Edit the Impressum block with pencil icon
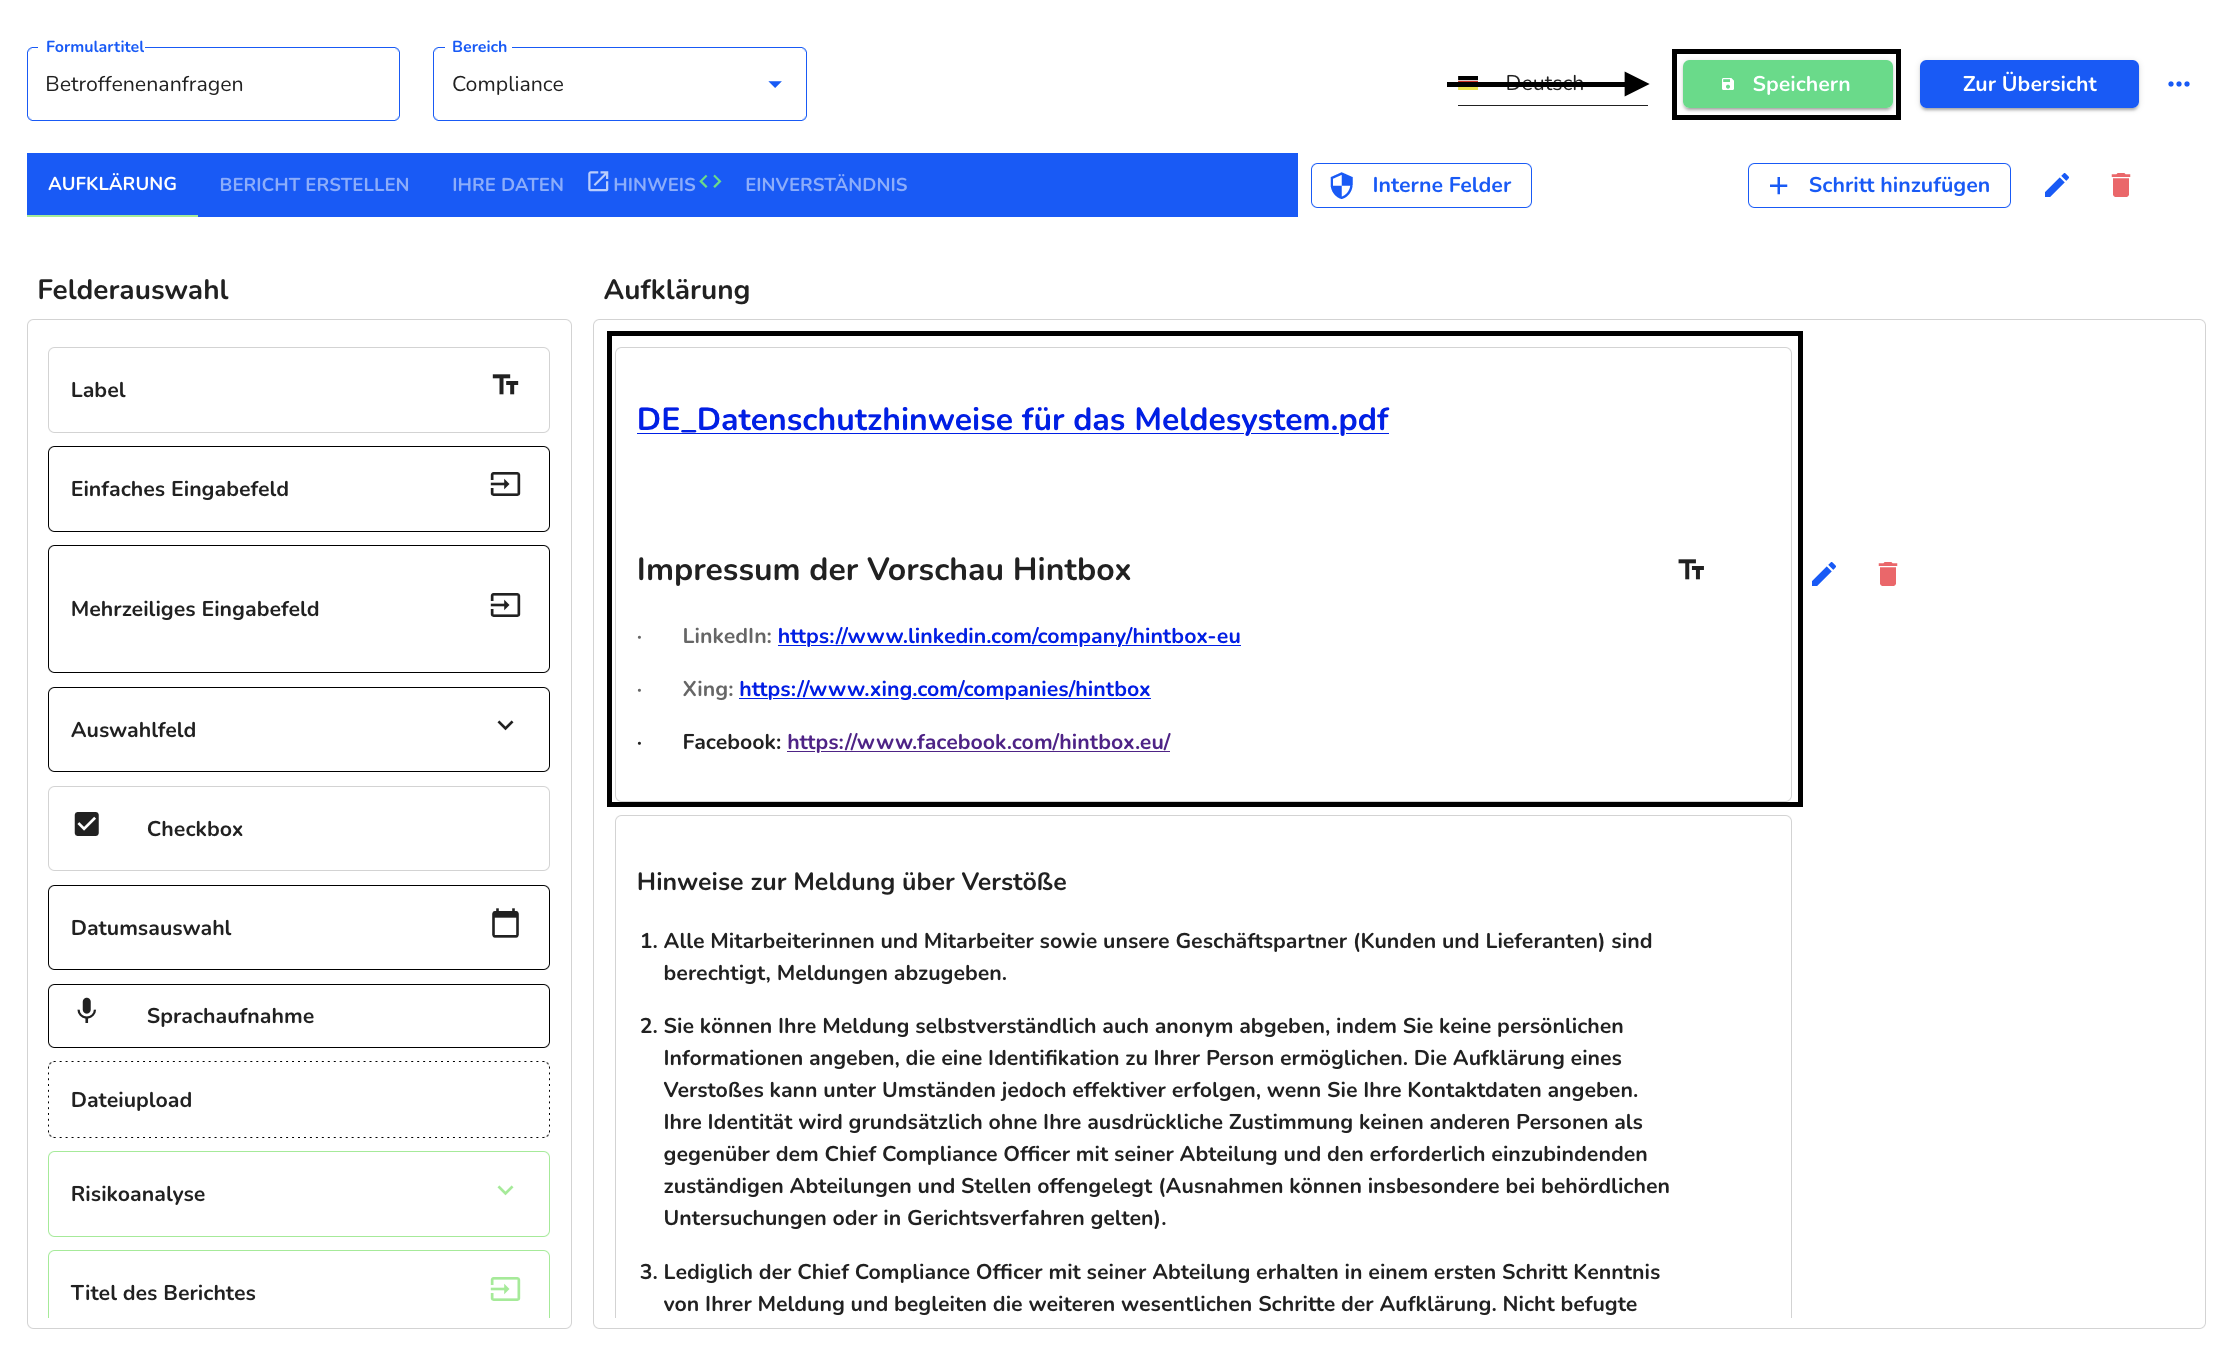The image size is (2226, 1348). (x=1824, y=574)
